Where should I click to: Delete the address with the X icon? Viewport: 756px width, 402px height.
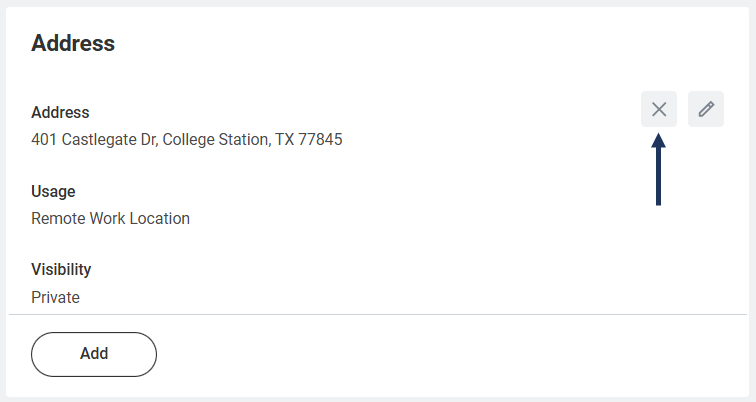[x=659, y=109]
